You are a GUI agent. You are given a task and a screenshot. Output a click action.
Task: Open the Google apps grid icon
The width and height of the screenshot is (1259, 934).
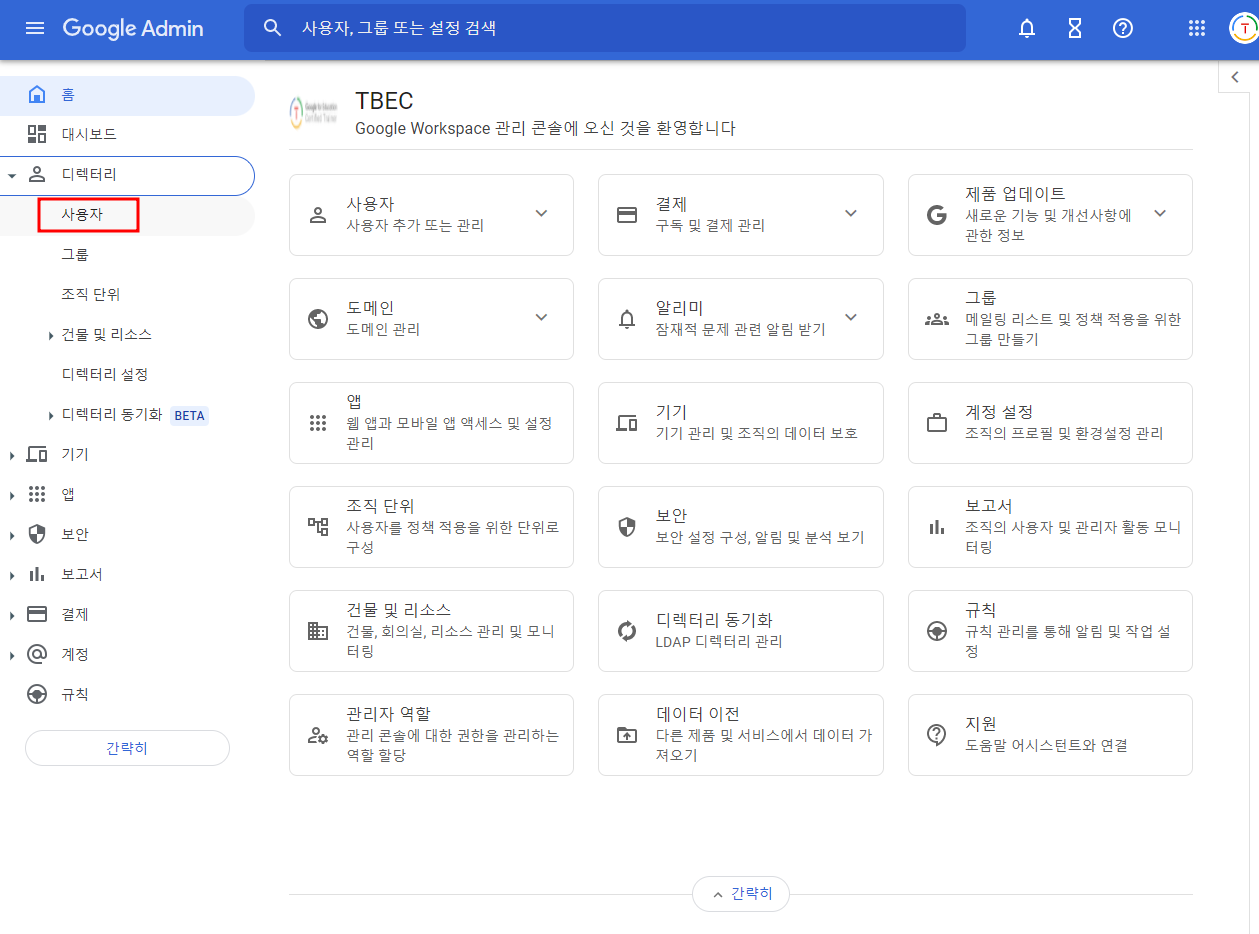[x=1196, y=28]
